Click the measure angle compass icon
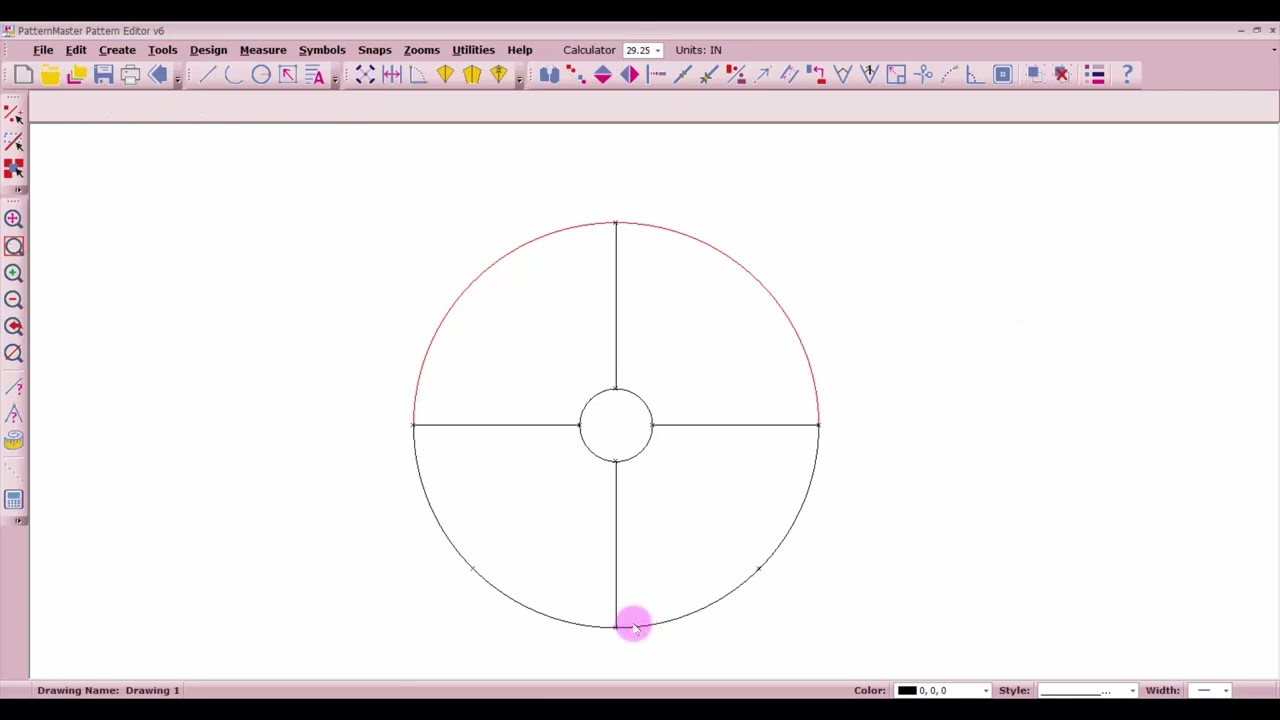 pyautogui.click(x=14, y=414)
